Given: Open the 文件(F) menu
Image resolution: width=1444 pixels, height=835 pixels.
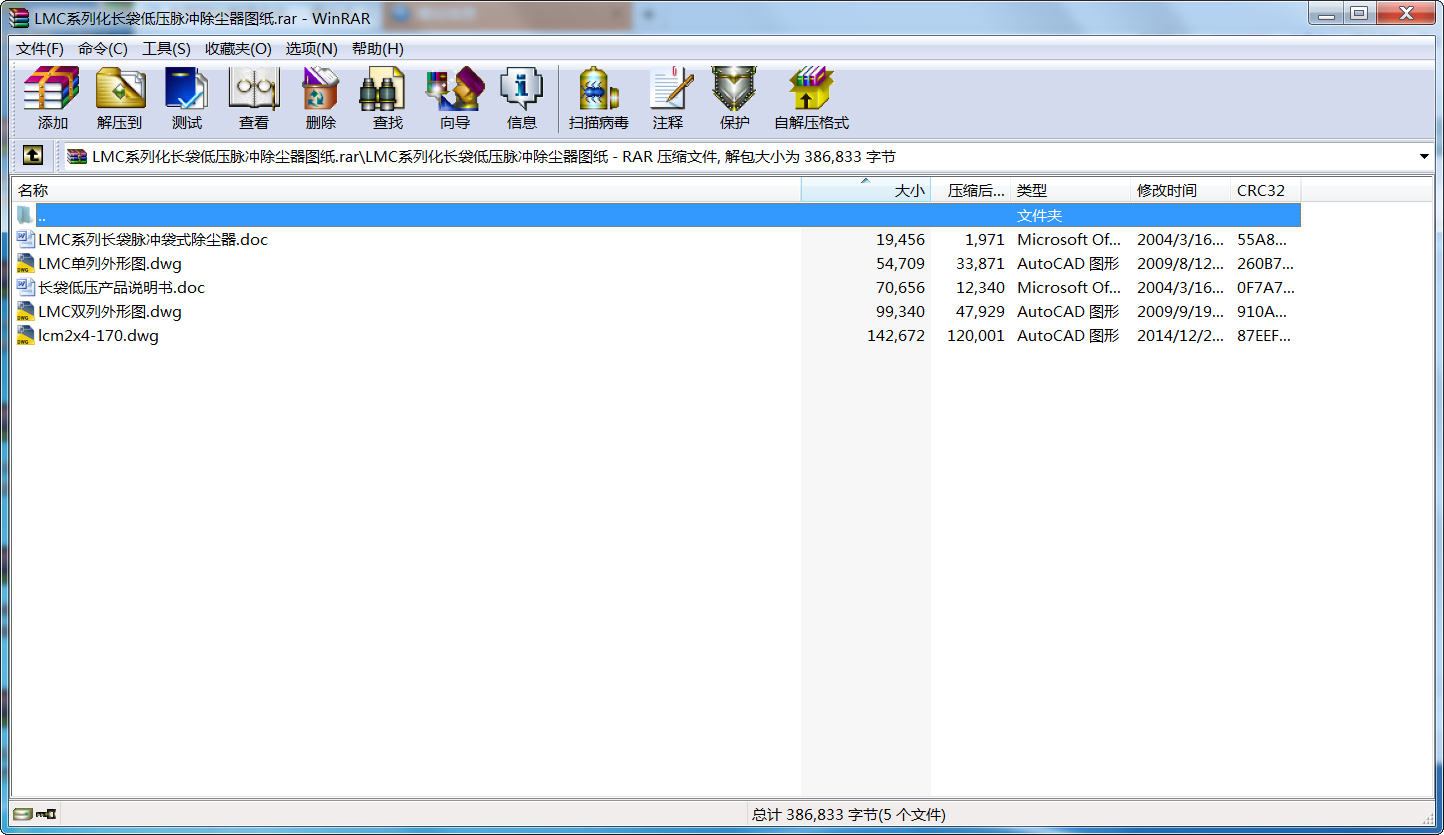Looking at the screenshot, I should click(40, 49).
